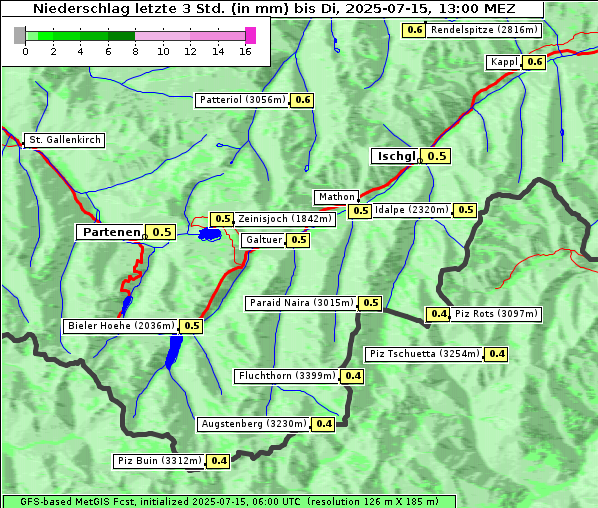Select the Partenen town label
Viewport: 598px width, 508px height.
coord(111,232)
